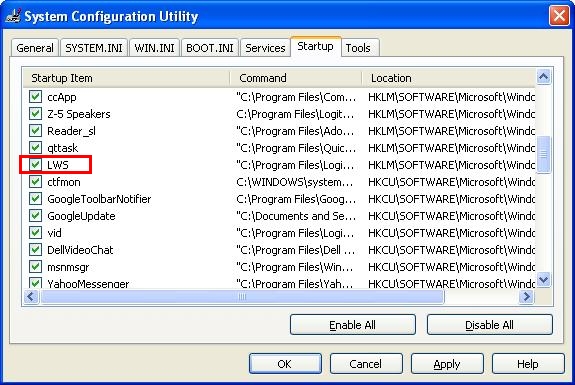Click the qttask command path cell
Screen dimensions: 575x385
(296, 148)
